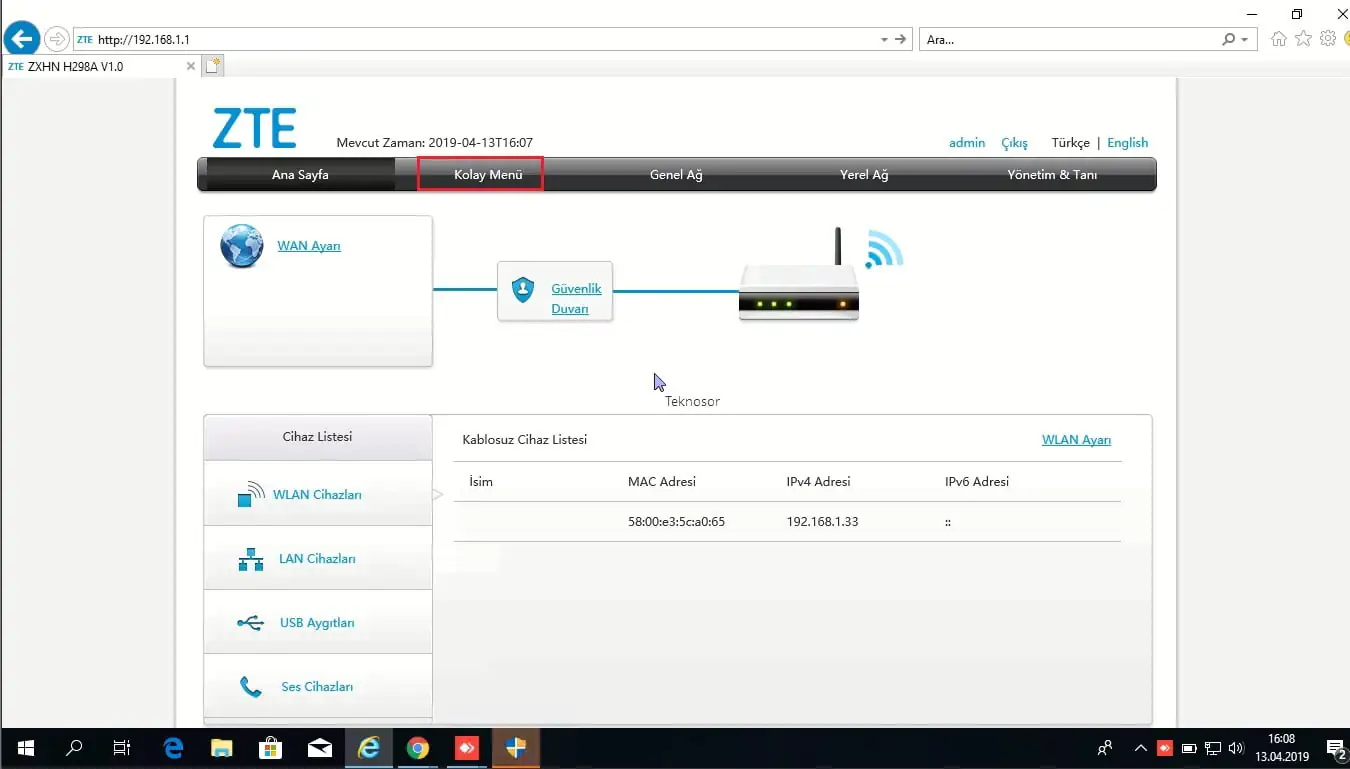The height and width of the screenshot is (769, 1350).
Task: Go back with browser back arrow
Action: coord(21,39)
